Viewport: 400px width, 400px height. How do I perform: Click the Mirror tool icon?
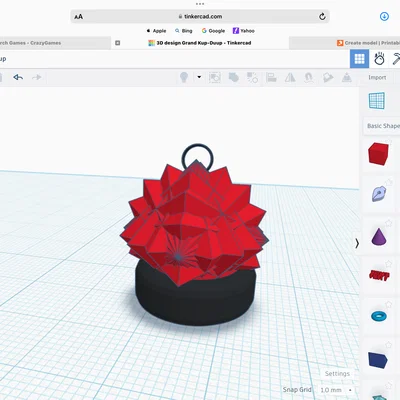coord(290,78)
